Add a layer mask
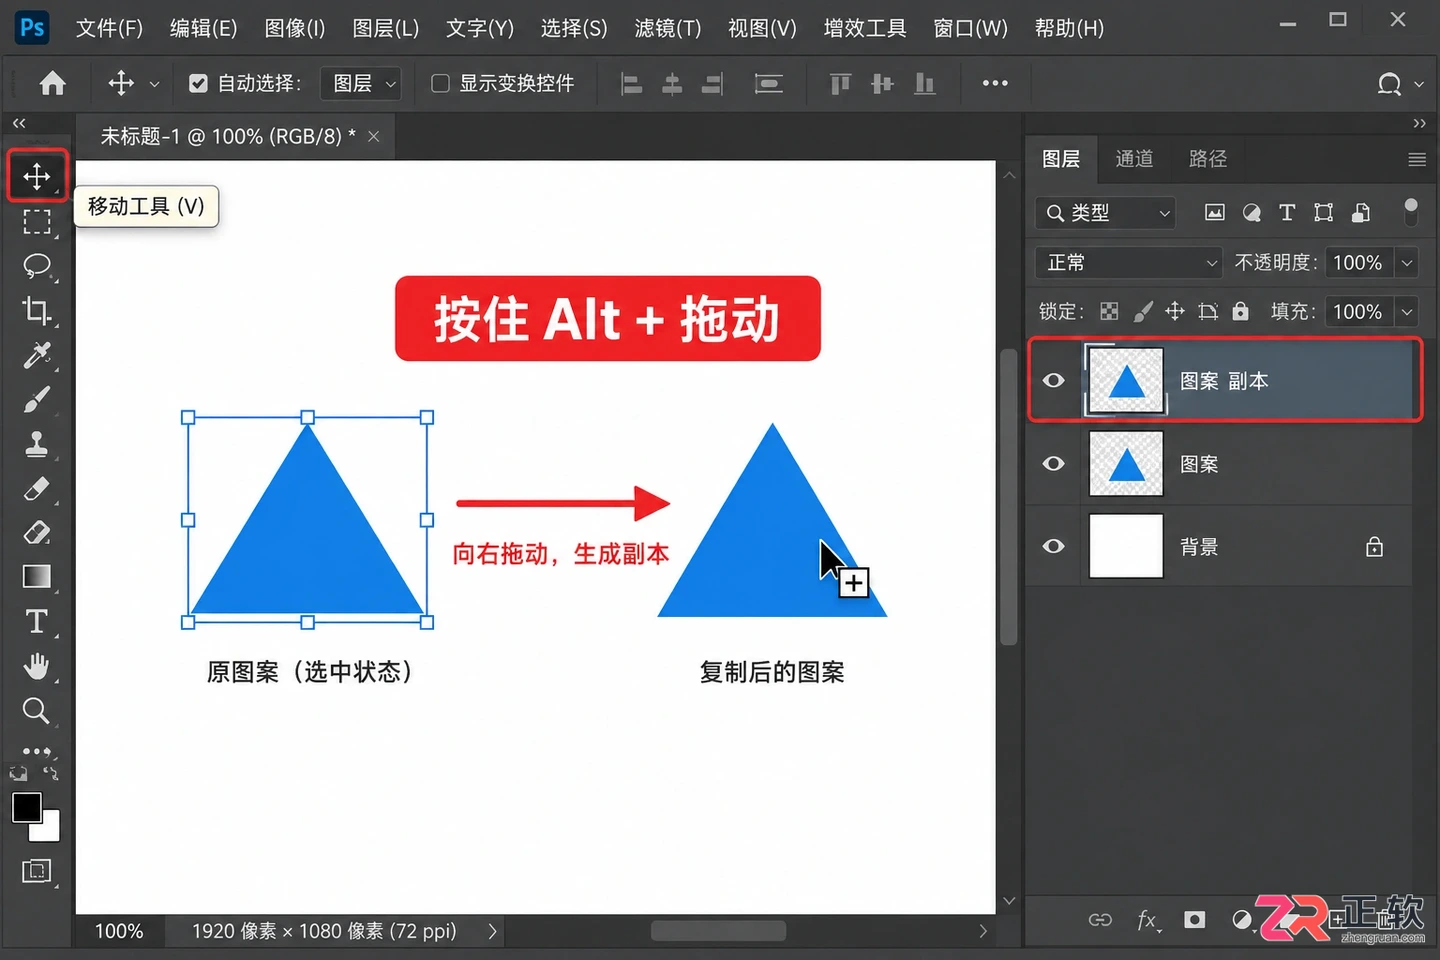The image size is (1440, 960). click(x=1194, y=920)
